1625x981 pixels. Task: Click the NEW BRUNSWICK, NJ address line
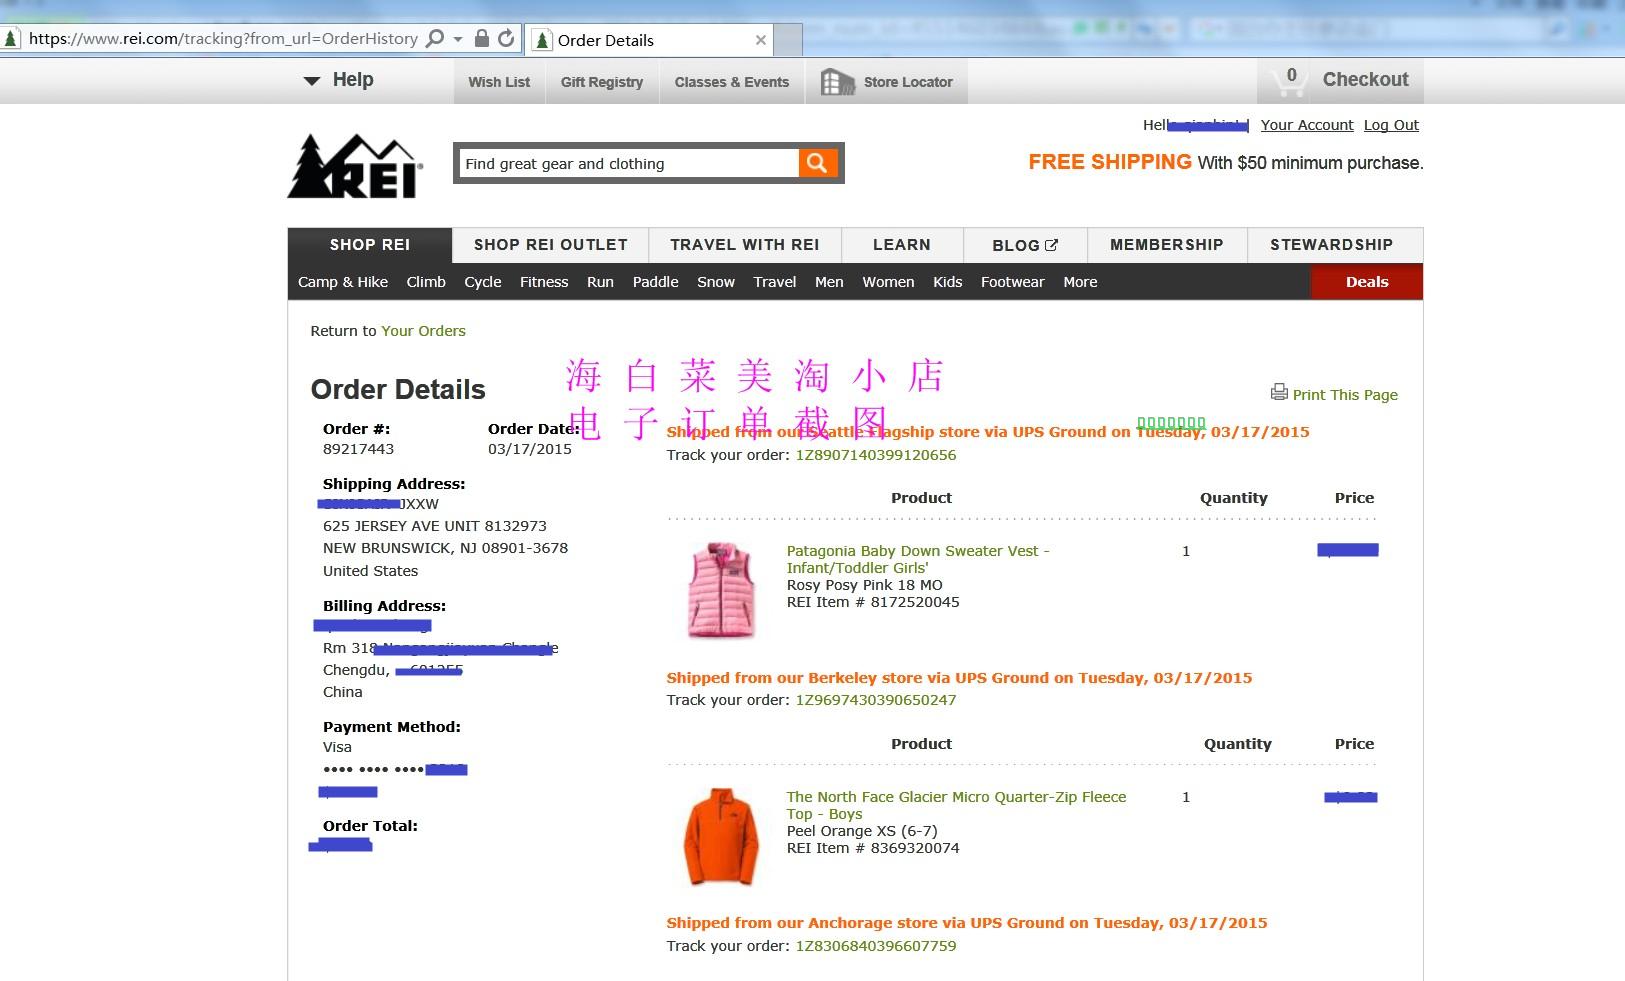point(445,548)
